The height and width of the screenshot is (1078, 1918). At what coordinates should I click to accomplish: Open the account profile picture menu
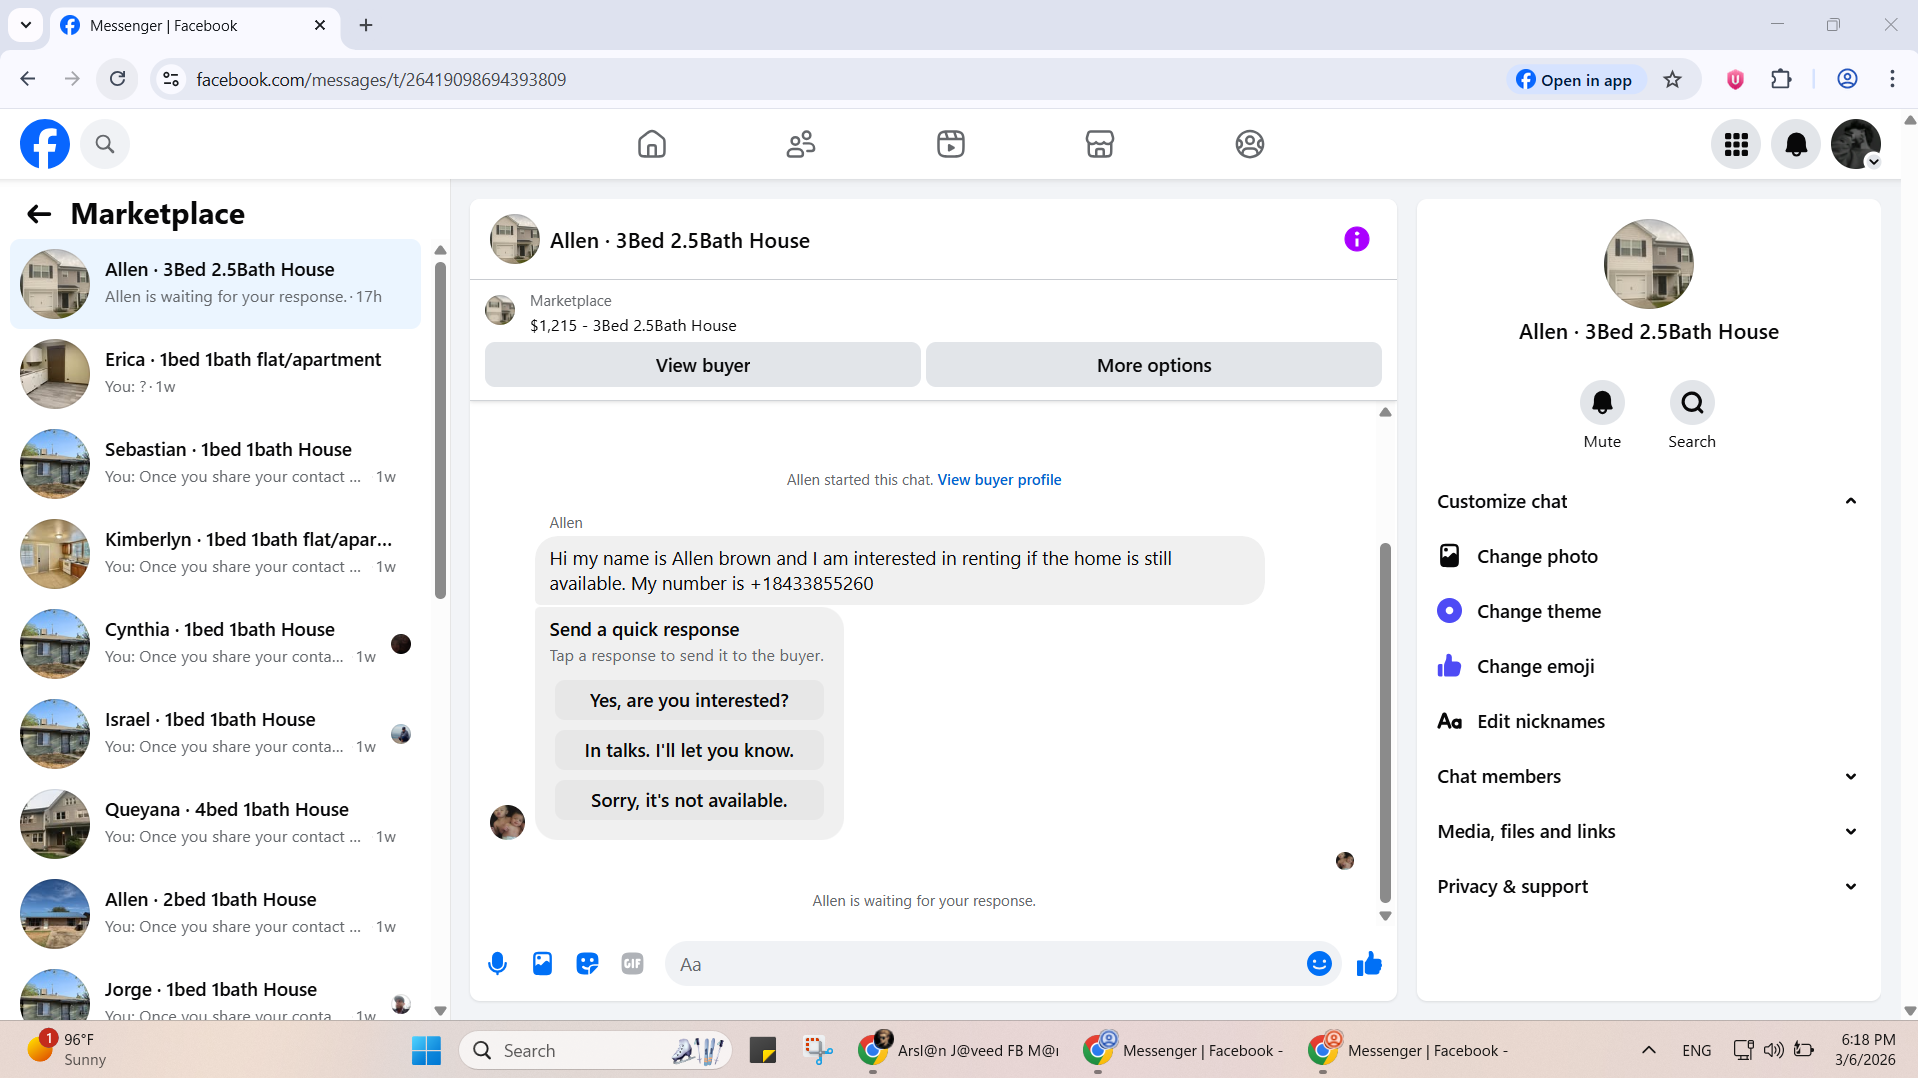click(x=1856, y=144)
